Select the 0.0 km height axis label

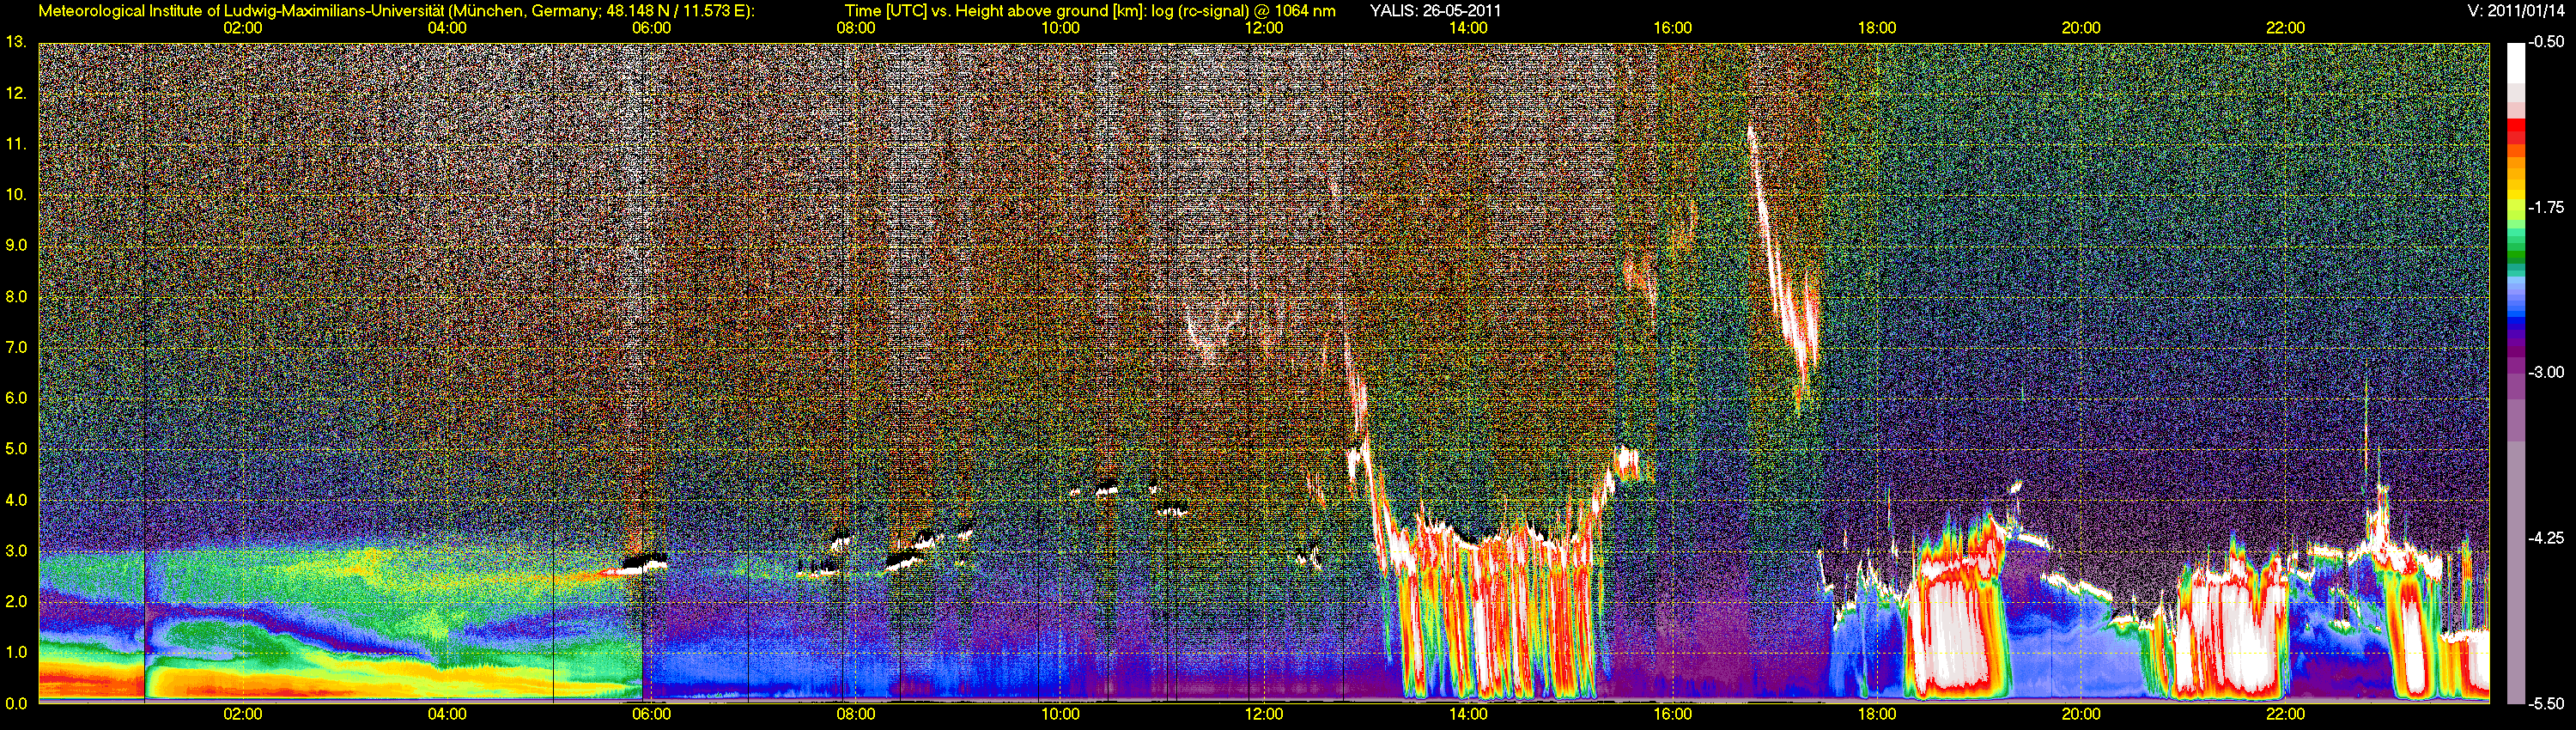tap(16, 703)
